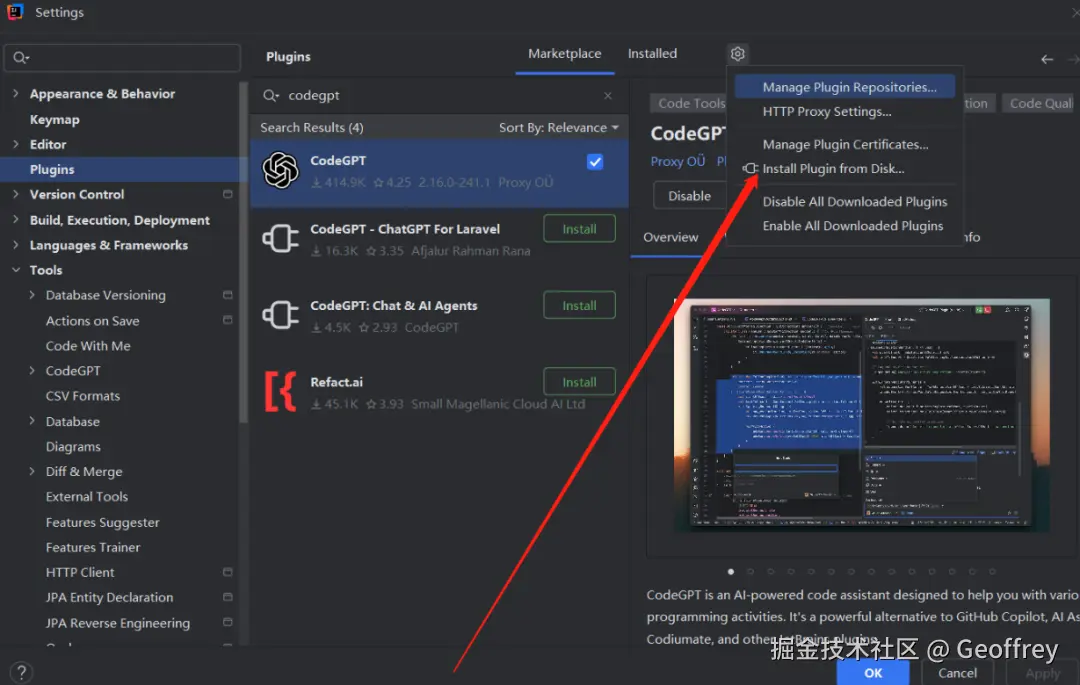Image resolution: width=1080 pixels, height=685 pixels.
Task: Open the Diagrams settings
Action: tap(73, 447)
